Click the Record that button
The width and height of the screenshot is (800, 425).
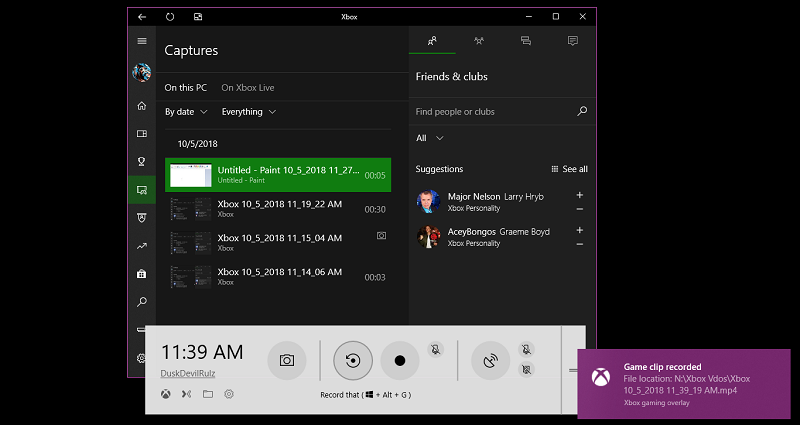(353, 361)
